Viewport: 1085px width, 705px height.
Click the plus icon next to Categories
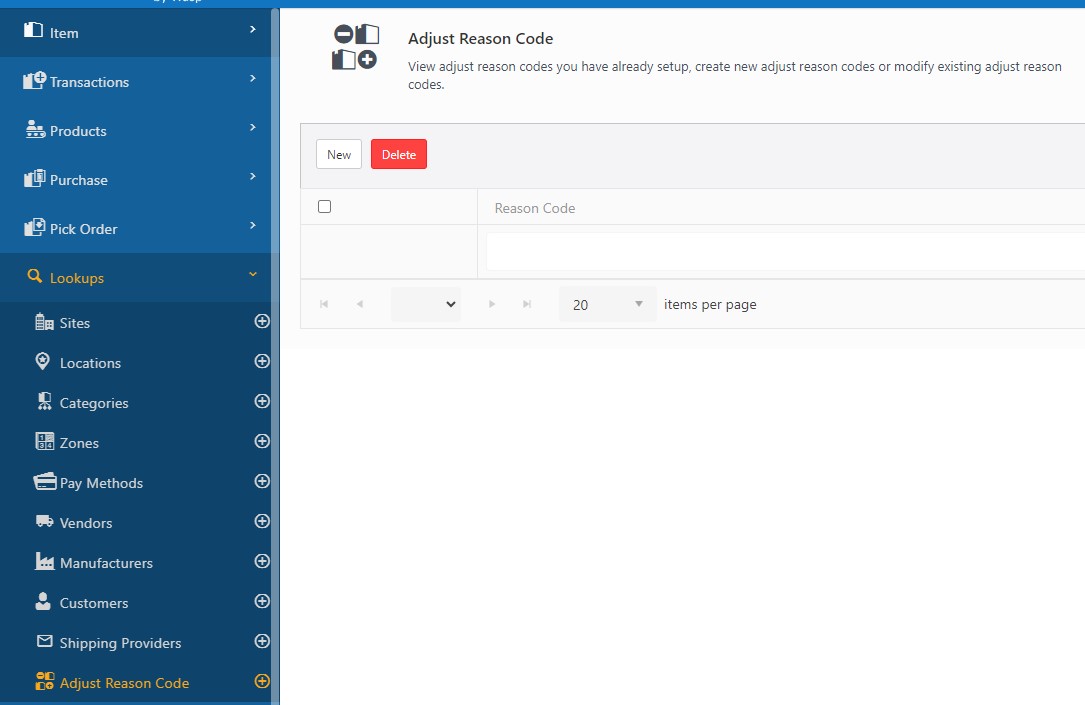click(262, 402)
